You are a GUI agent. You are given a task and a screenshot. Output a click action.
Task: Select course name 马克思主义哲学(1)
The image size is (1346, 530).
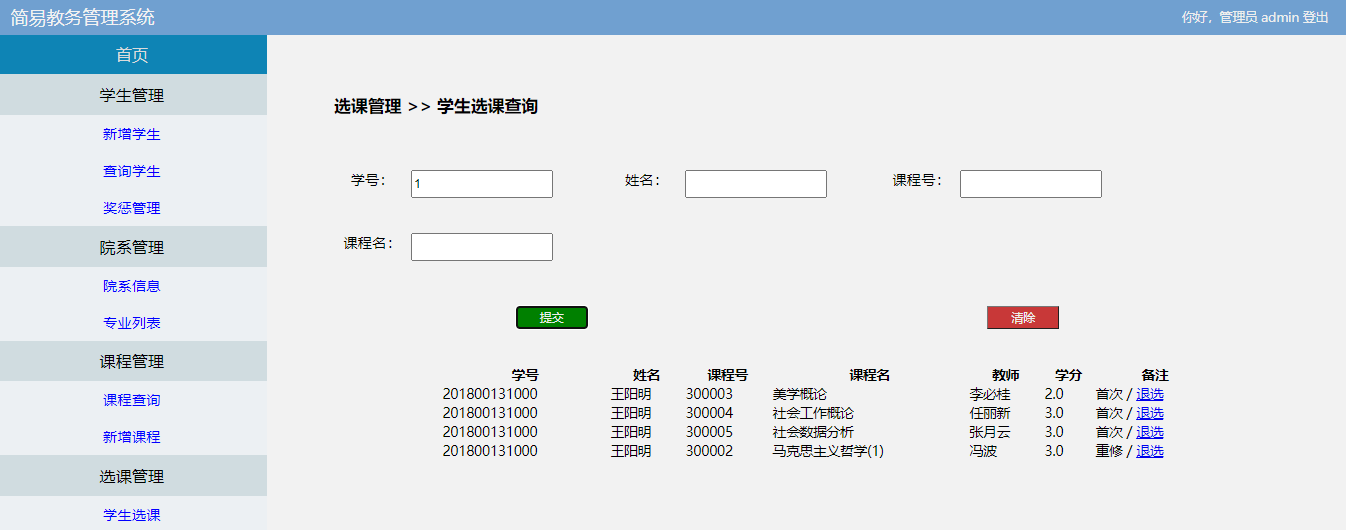(828, 451)
